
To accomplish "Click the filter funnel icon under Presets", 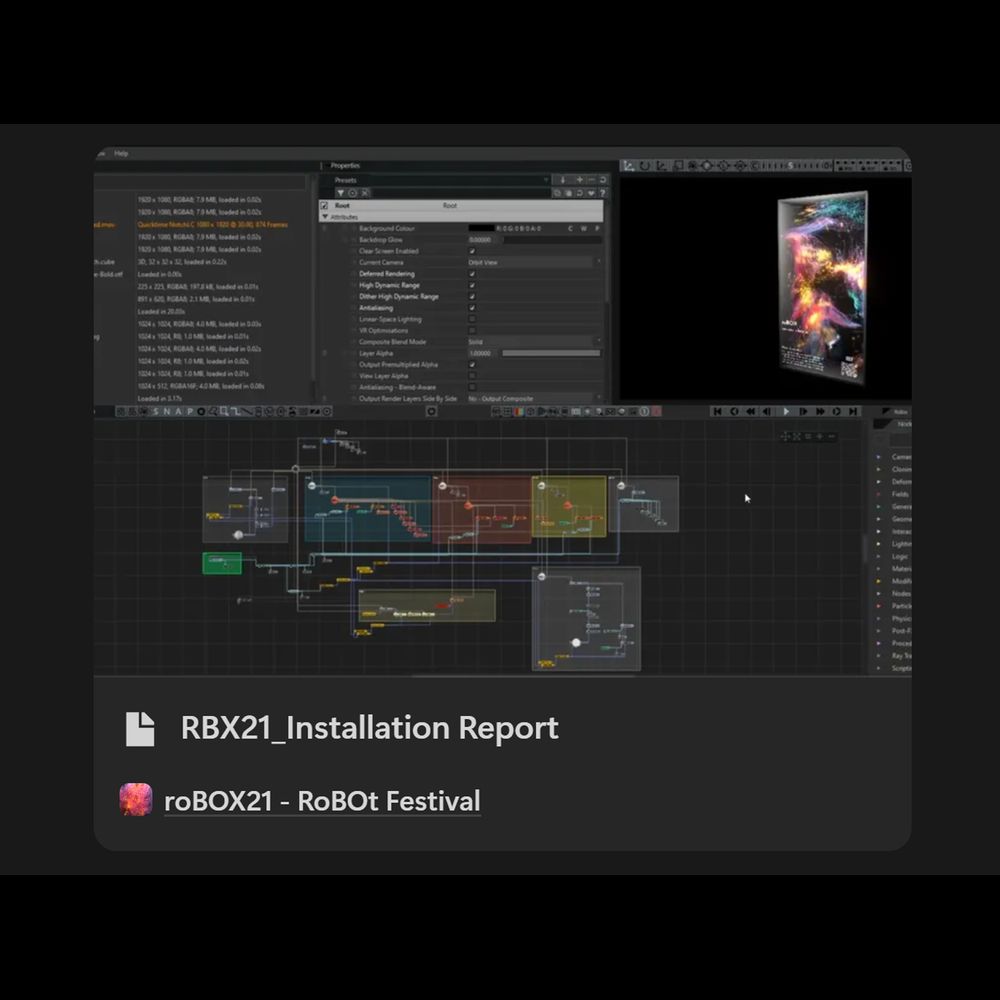I will point(340,192).
